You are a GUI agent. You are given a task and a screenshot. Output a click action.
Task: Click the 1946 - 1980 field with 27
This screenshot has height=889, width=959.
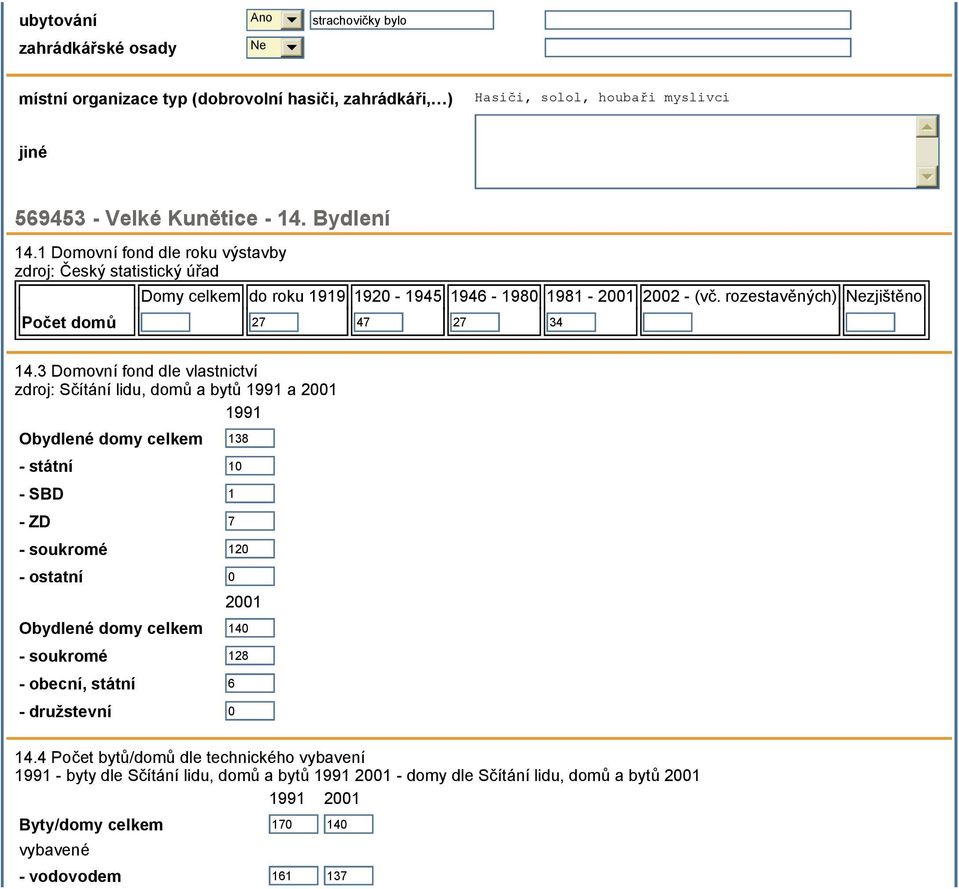click(x=475, y=322)
